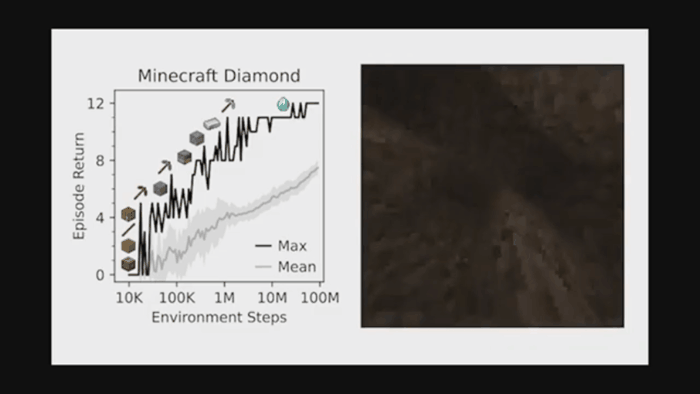Click the '0' y-axis tick label

coord(100,275)
